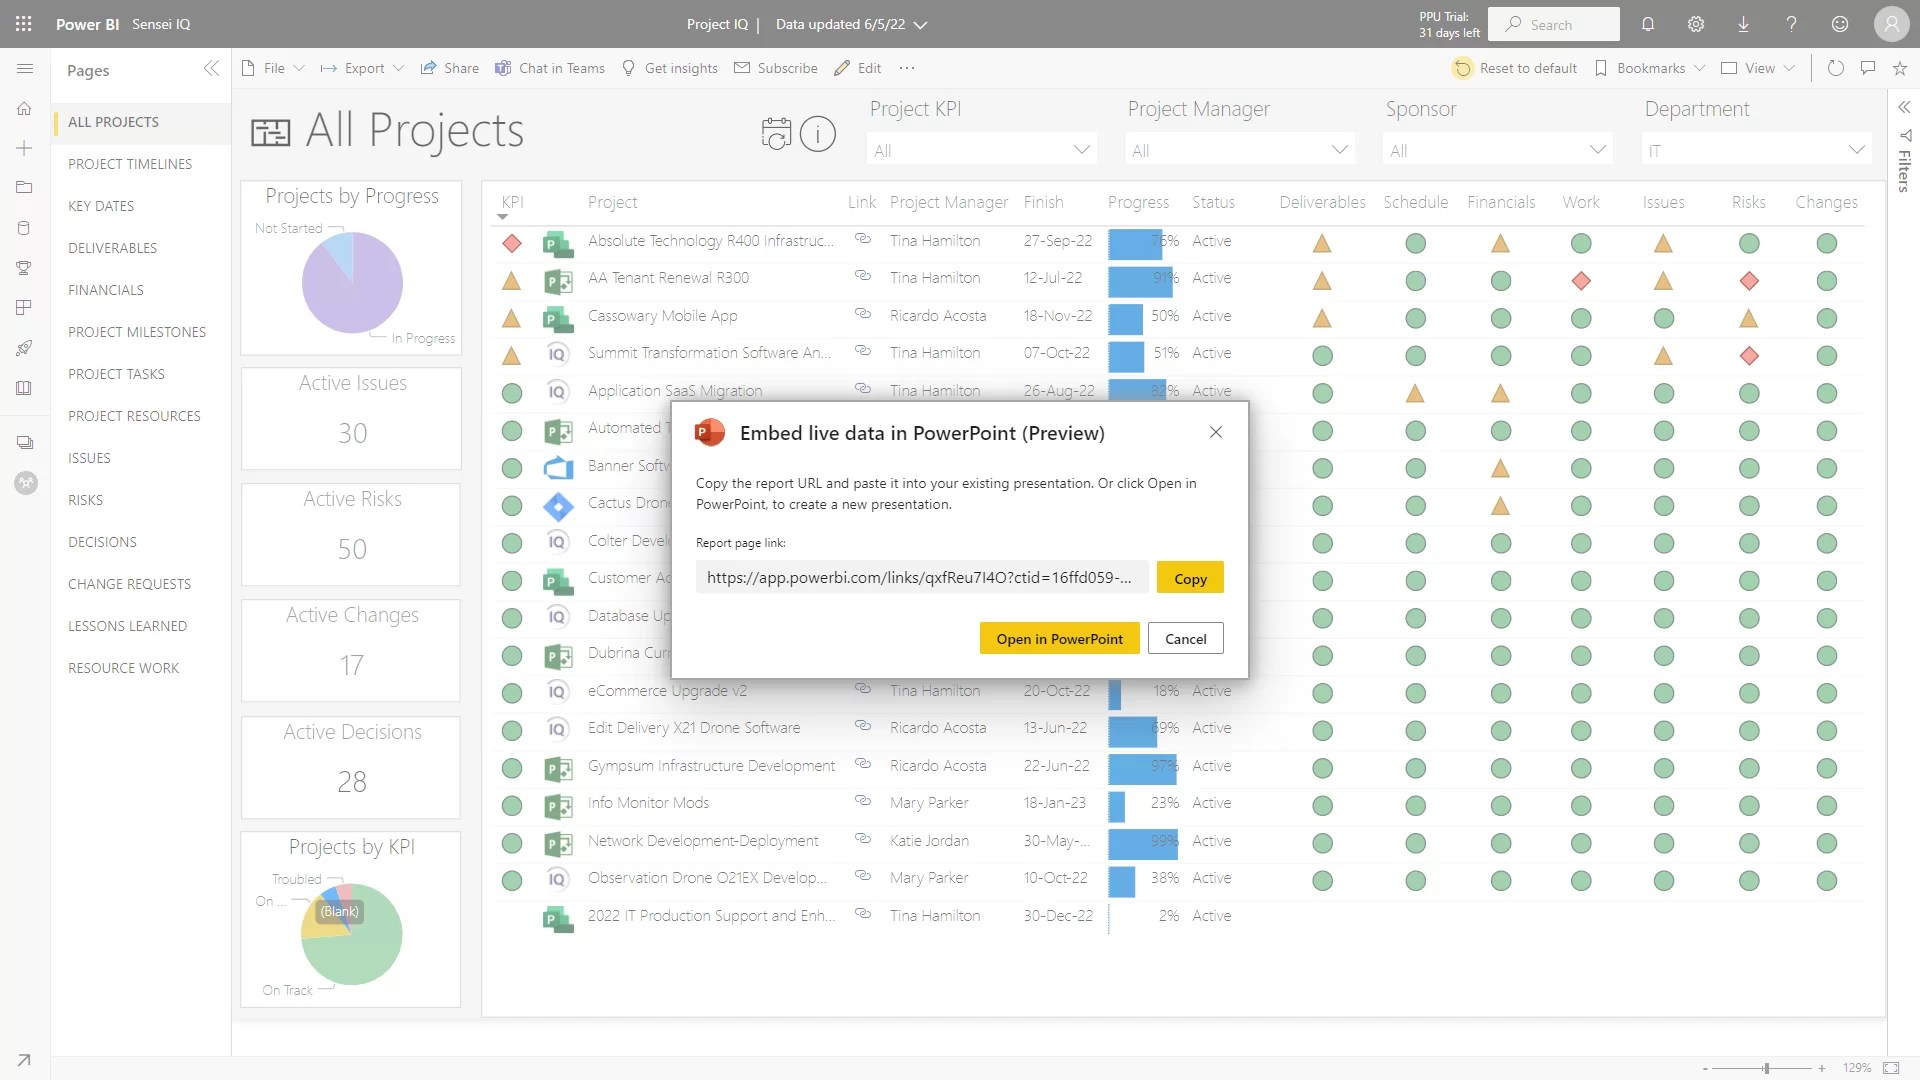Open the comments pane
Viewport: 1920px width, 1080px height.
[x=1868, y=68]
